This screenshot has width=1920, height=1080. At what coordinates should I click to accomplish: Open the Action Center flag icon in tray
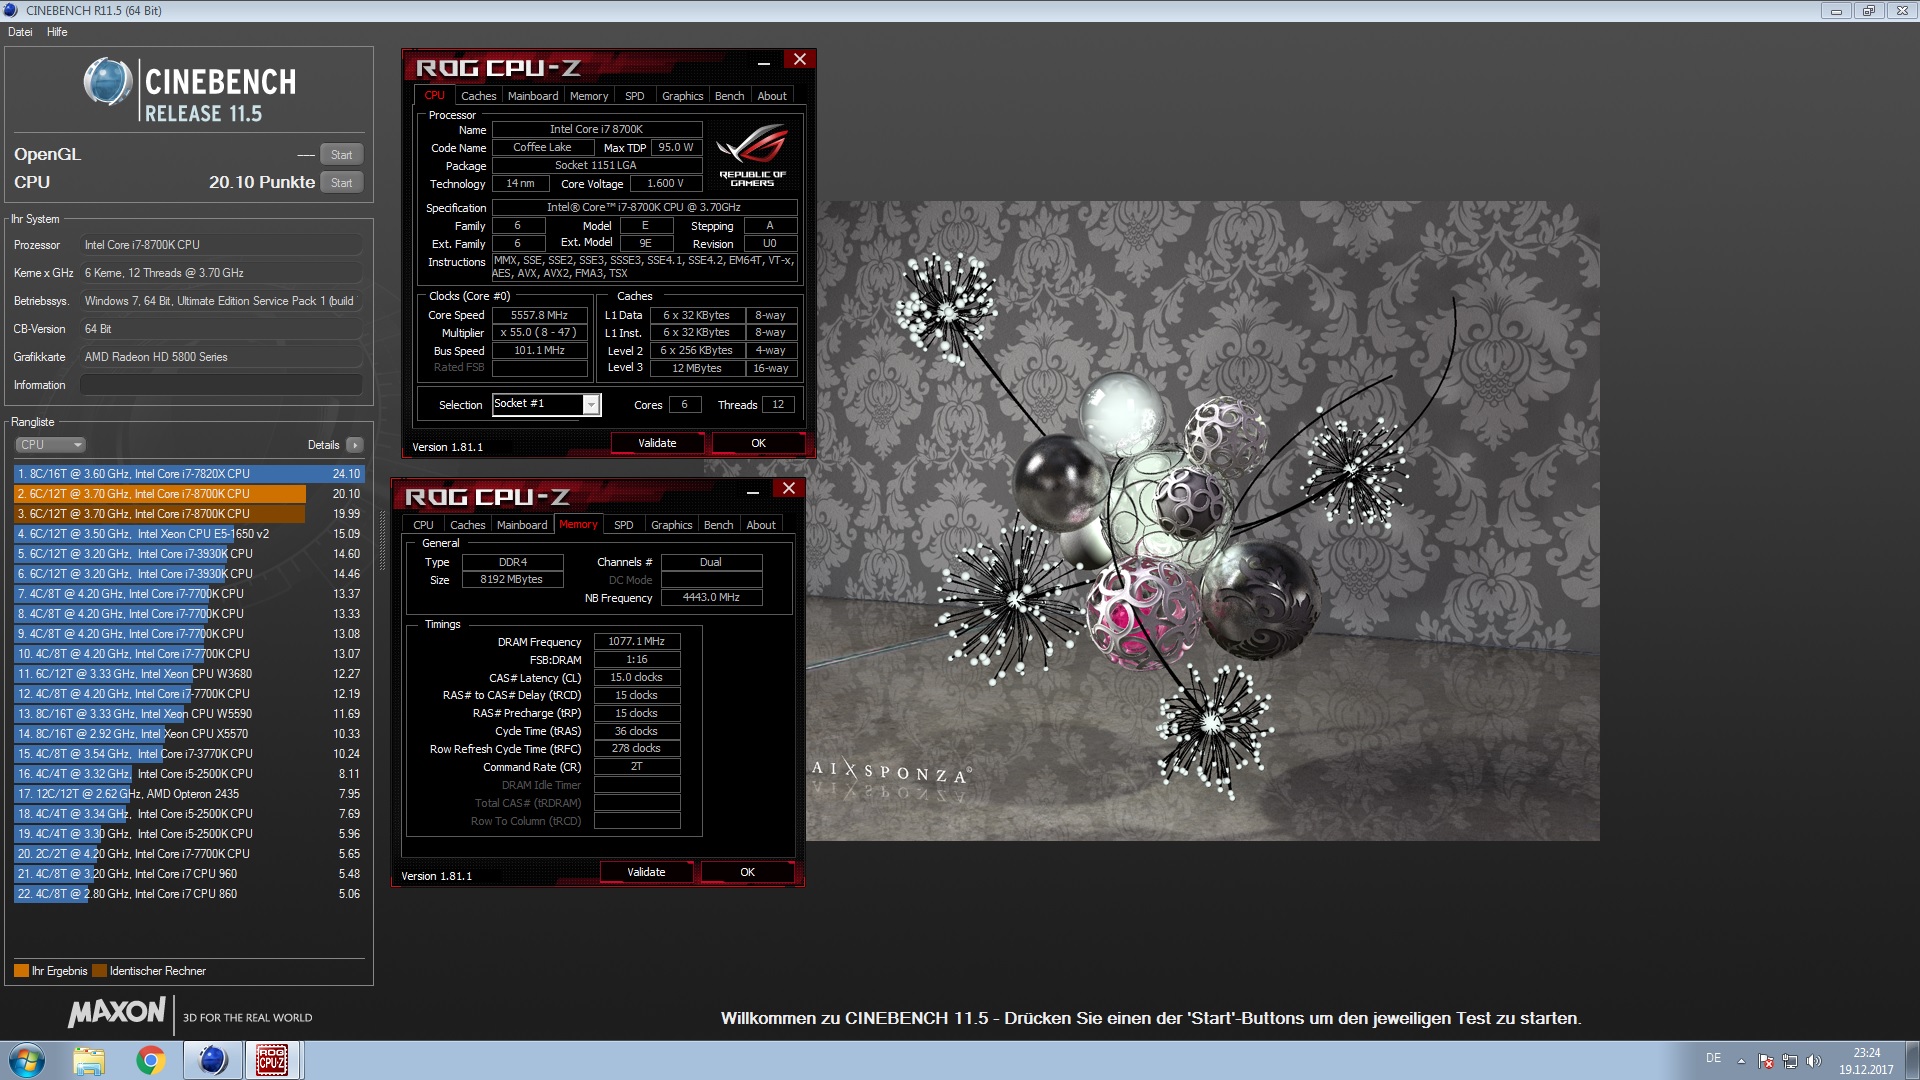coord(1766,1061)
